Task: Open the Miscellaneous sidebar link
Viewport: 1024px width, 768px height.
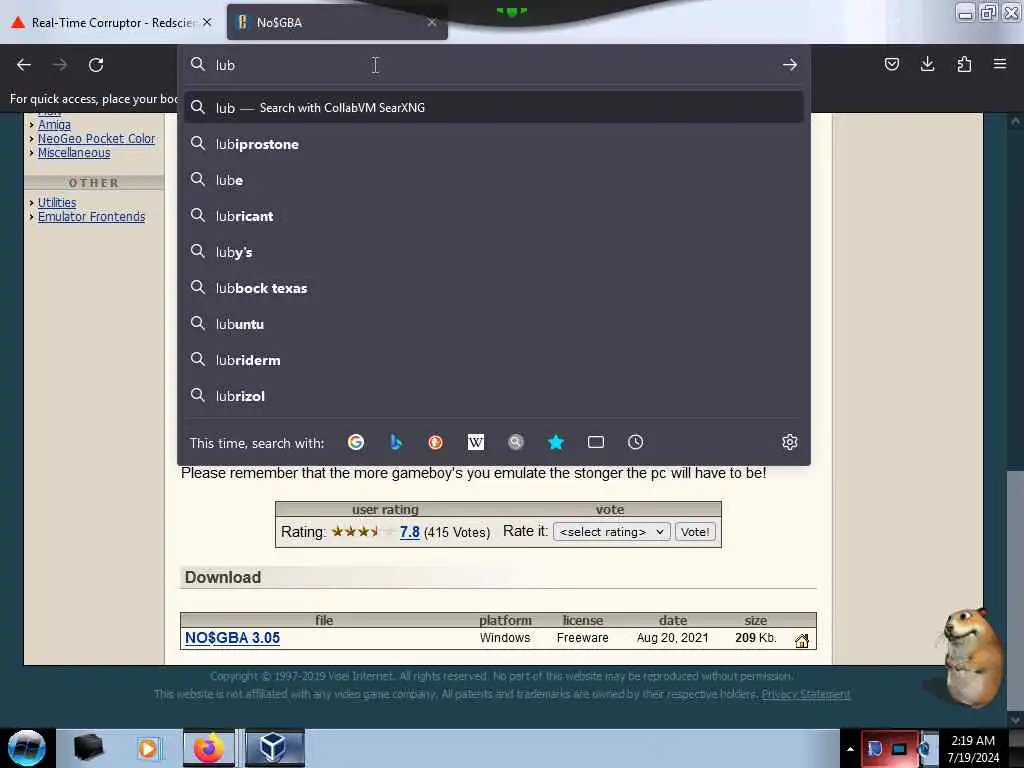Action: click(x=74, y=153)
